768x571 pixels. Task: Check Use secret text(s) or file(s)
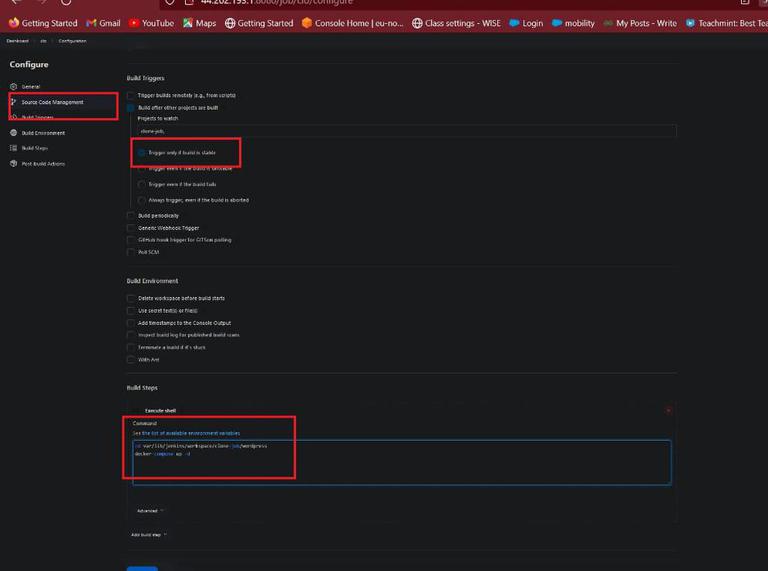(130, 311)
